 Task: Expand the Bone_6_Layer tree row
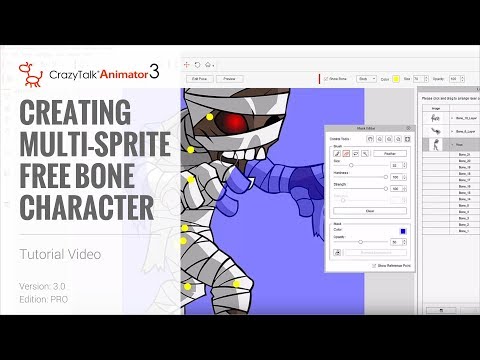452,131
